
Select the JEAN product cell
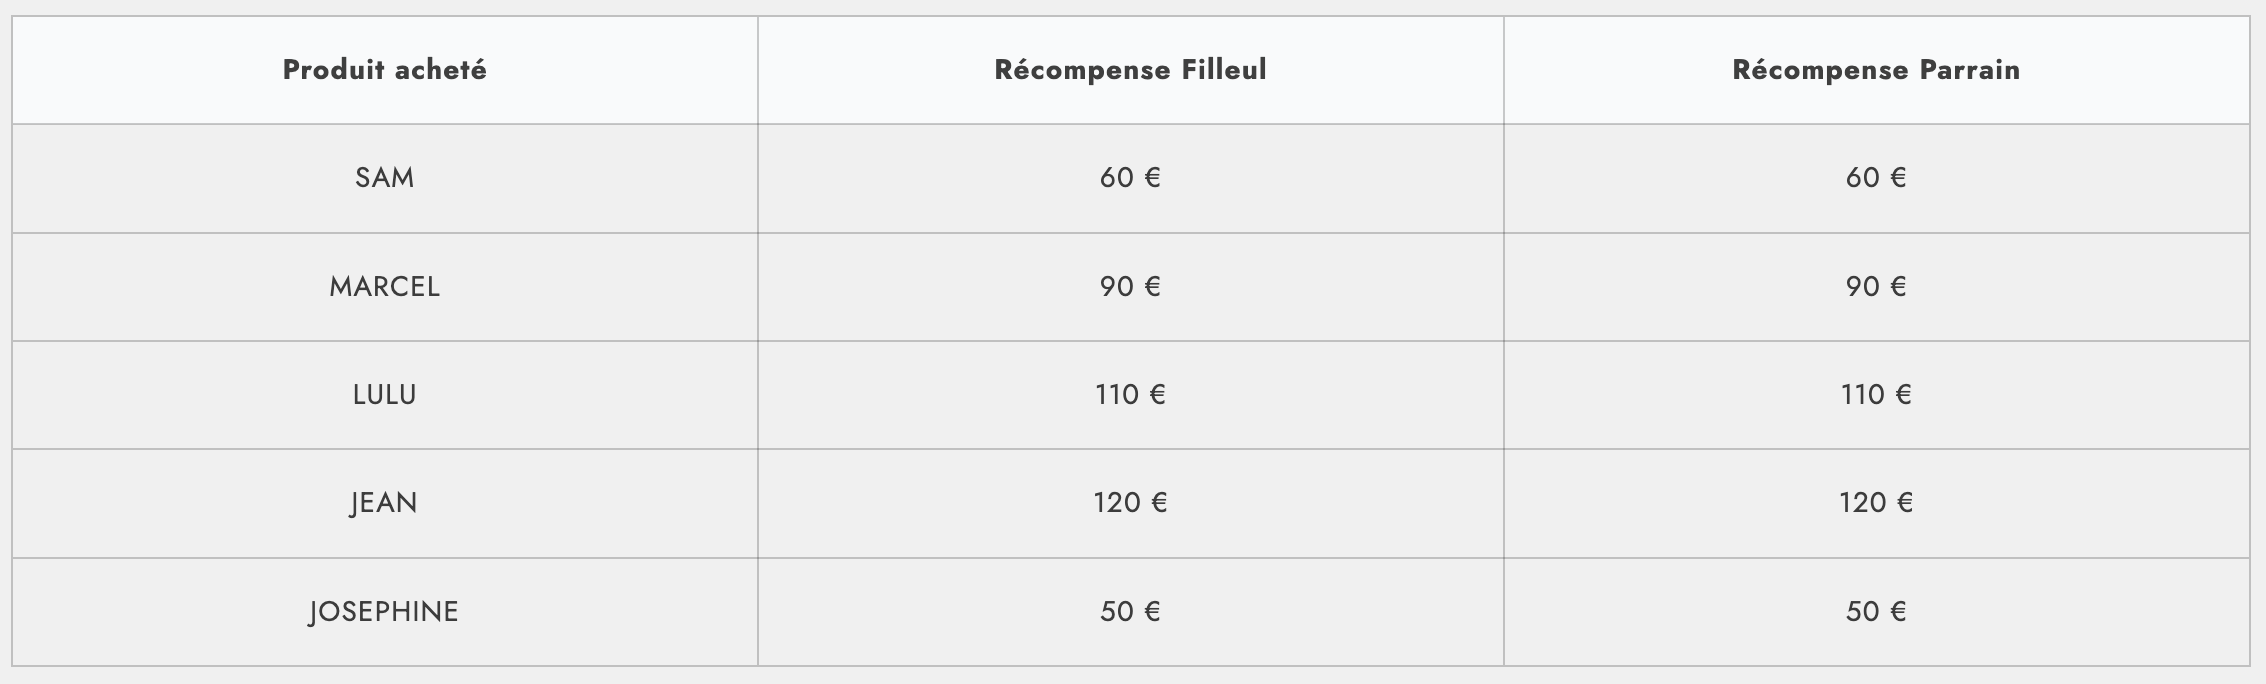(x=384, y=503)
